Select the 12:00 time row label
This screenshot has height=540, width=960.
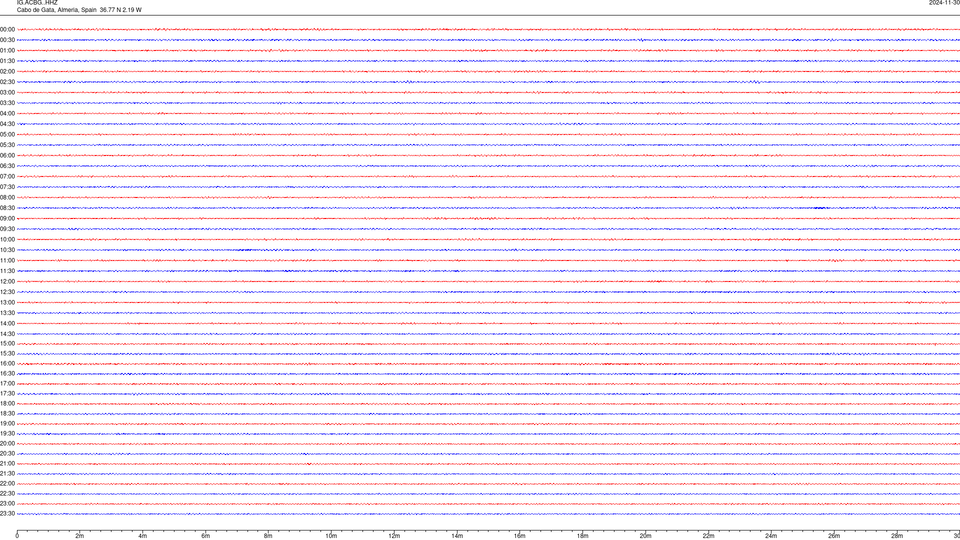[x=7, y=282]
